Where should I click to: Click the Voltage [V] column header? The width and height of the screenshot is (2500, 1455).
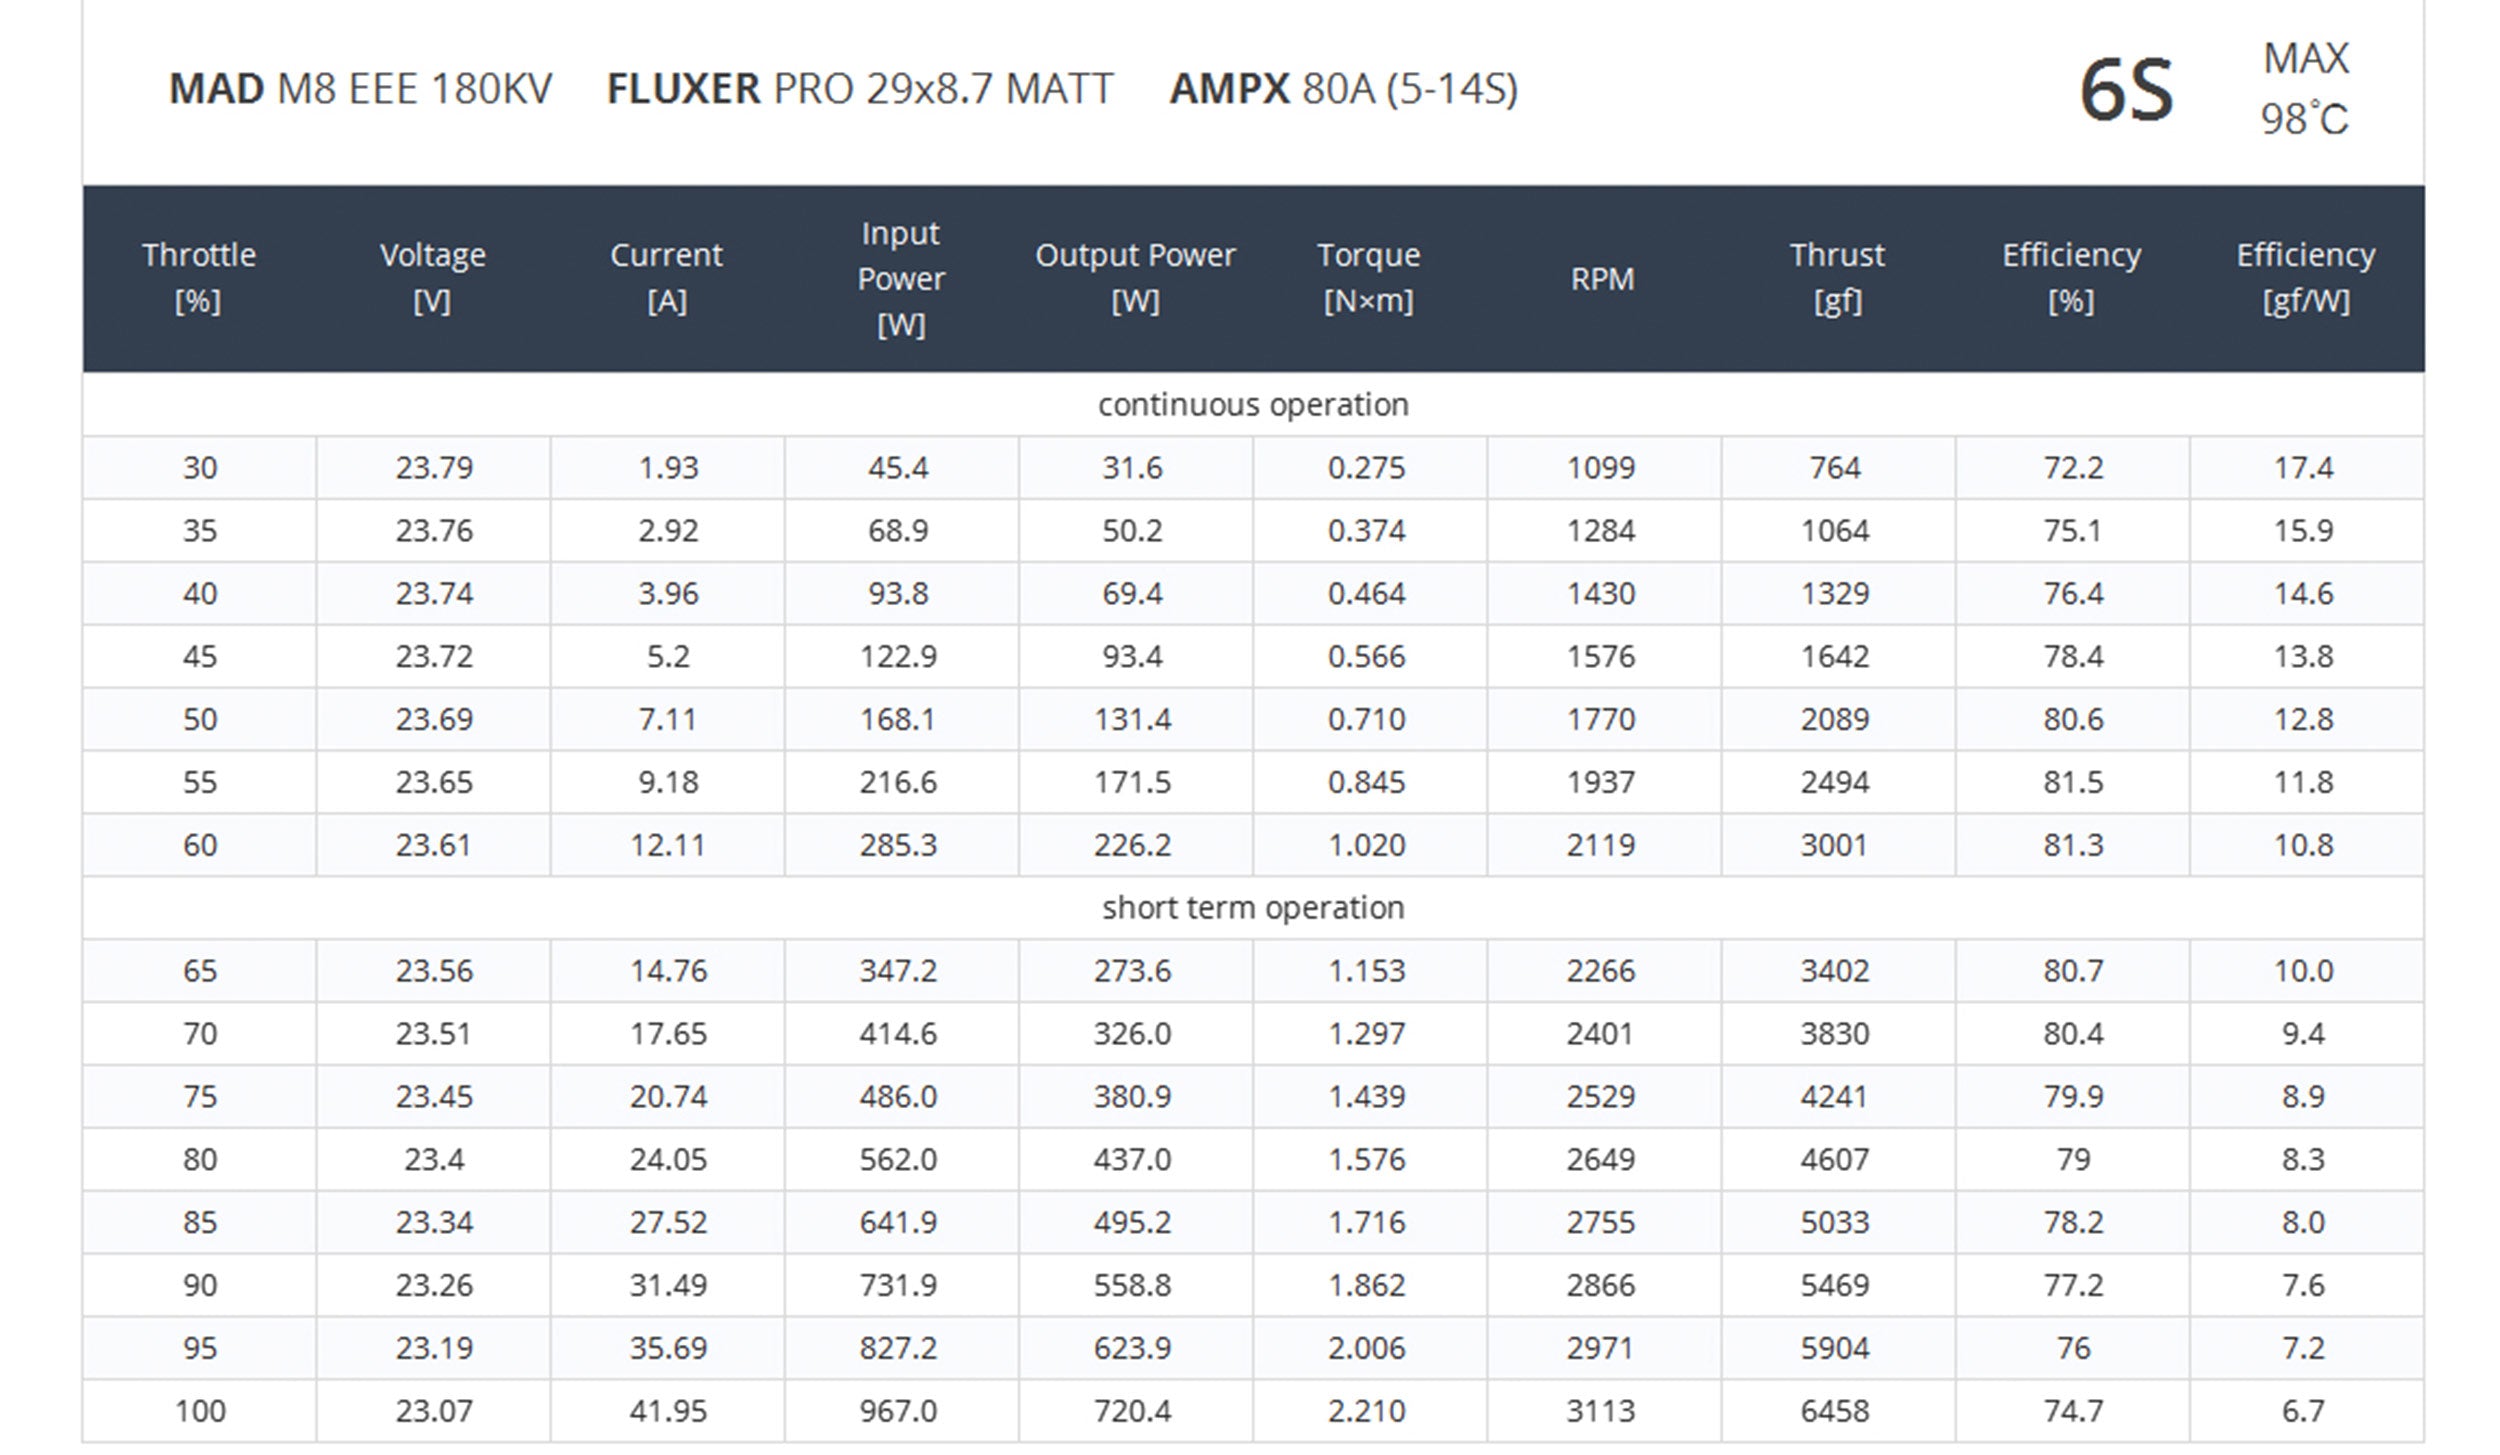433,278
